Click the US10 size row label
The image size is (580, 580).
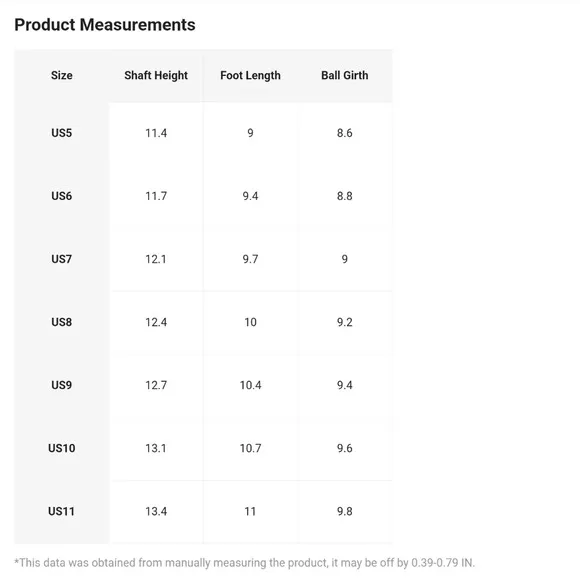click(x=62, y=448)
